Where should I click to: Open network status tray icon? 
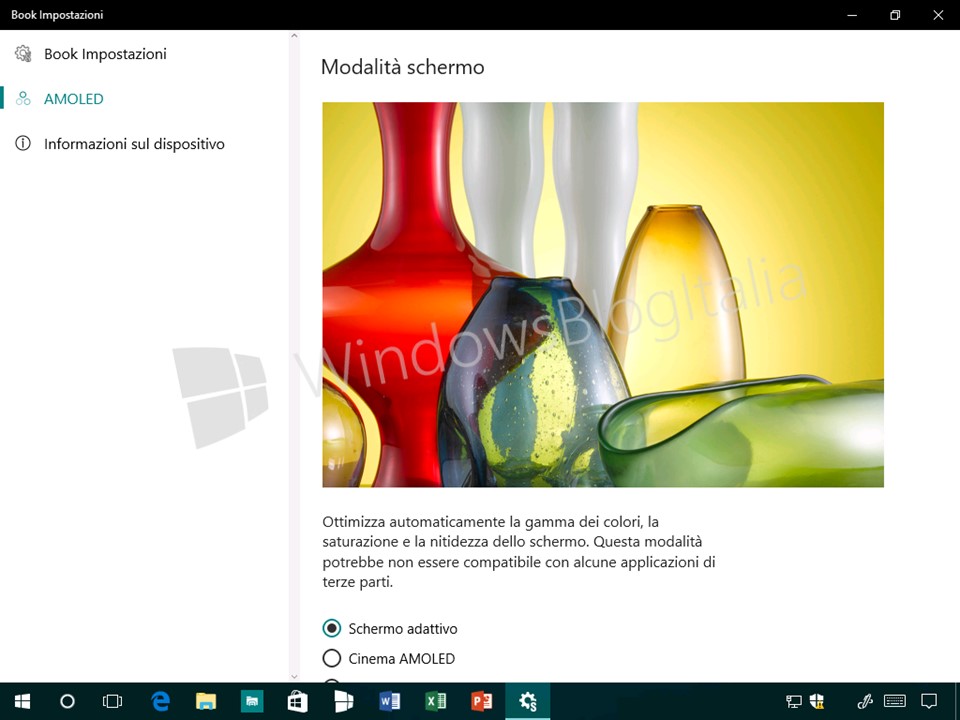tap(794, 701)
